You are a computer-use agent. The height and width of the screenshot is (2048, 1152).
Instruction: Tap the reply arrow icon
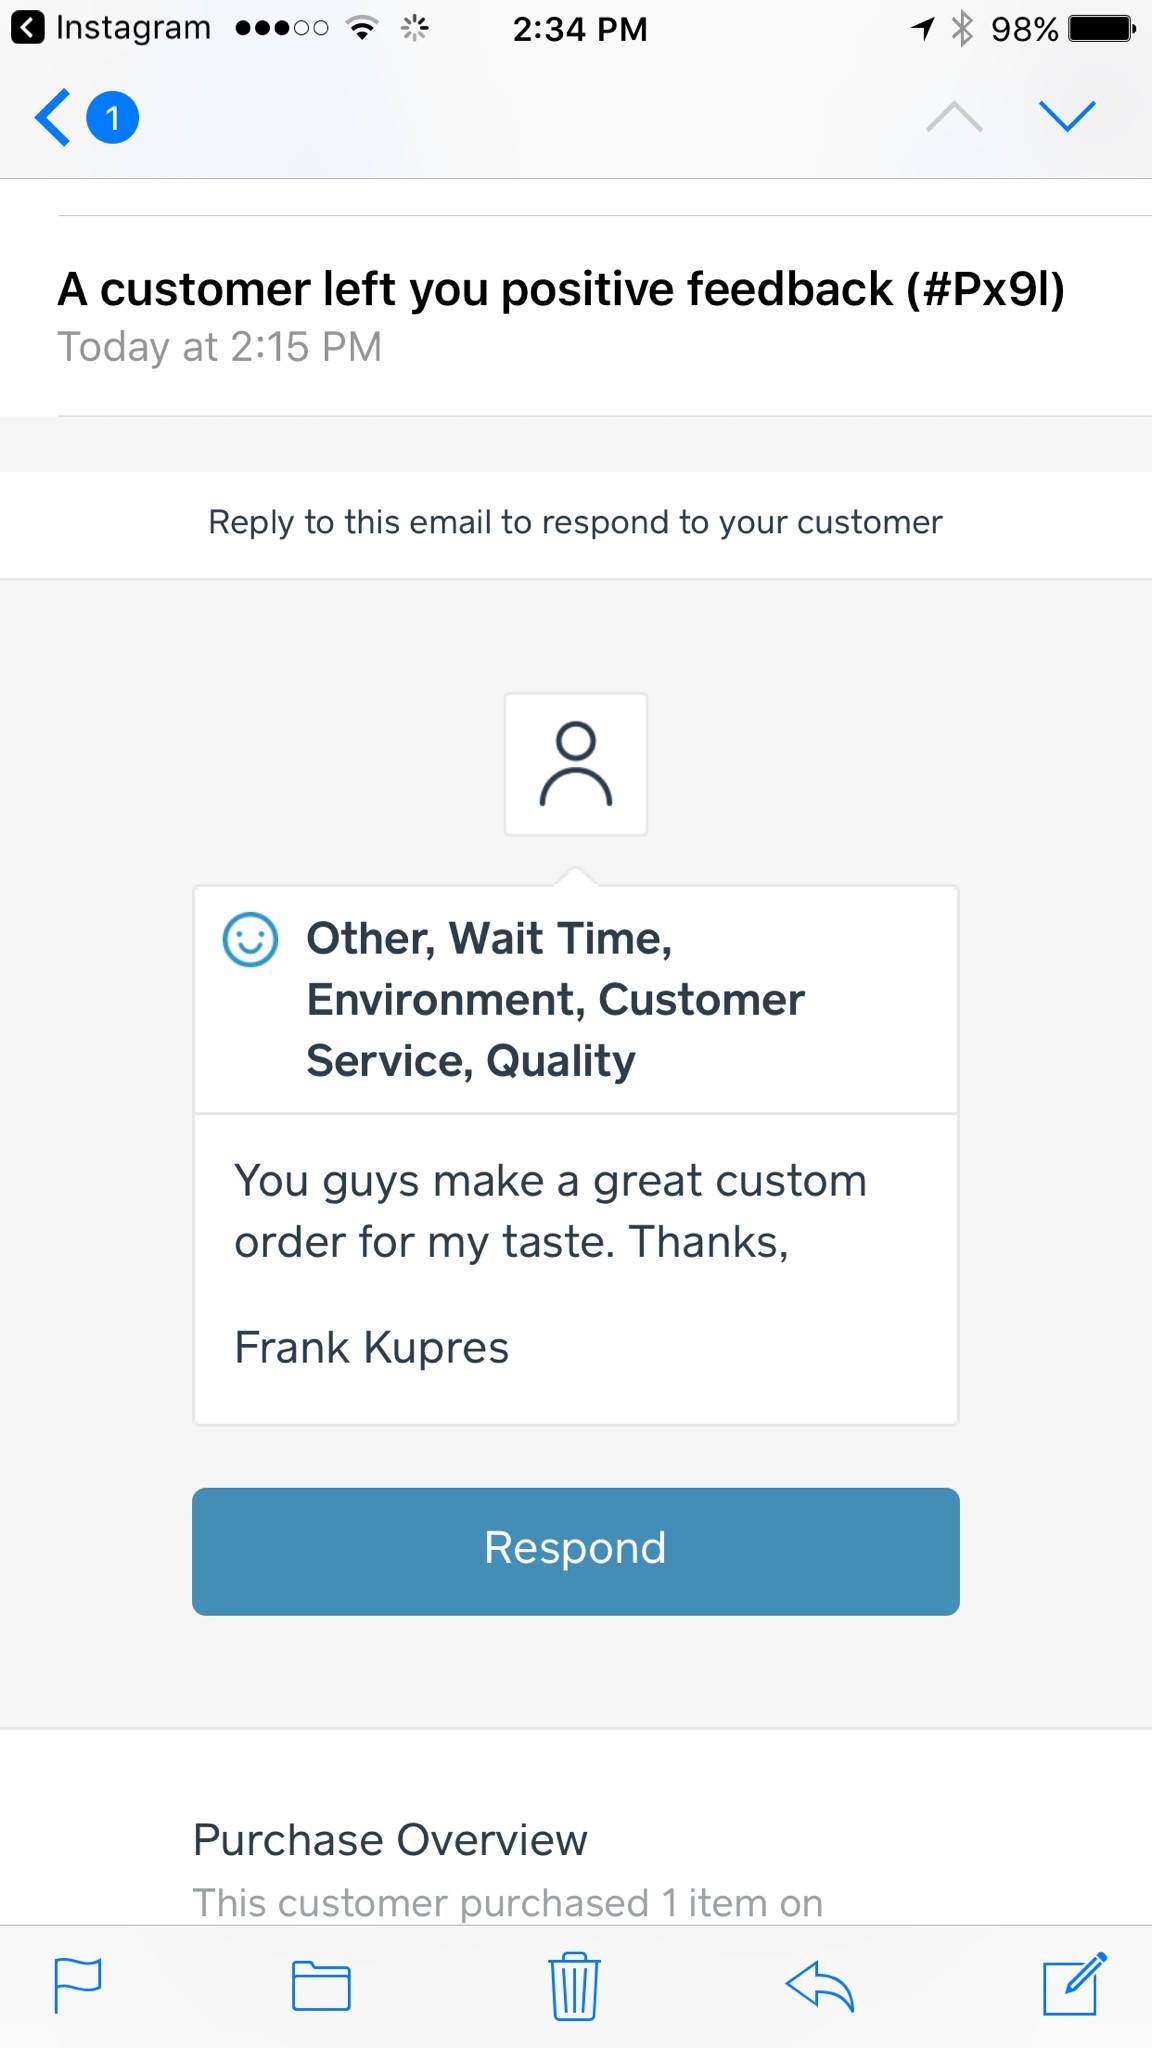tap(820, 1985)
